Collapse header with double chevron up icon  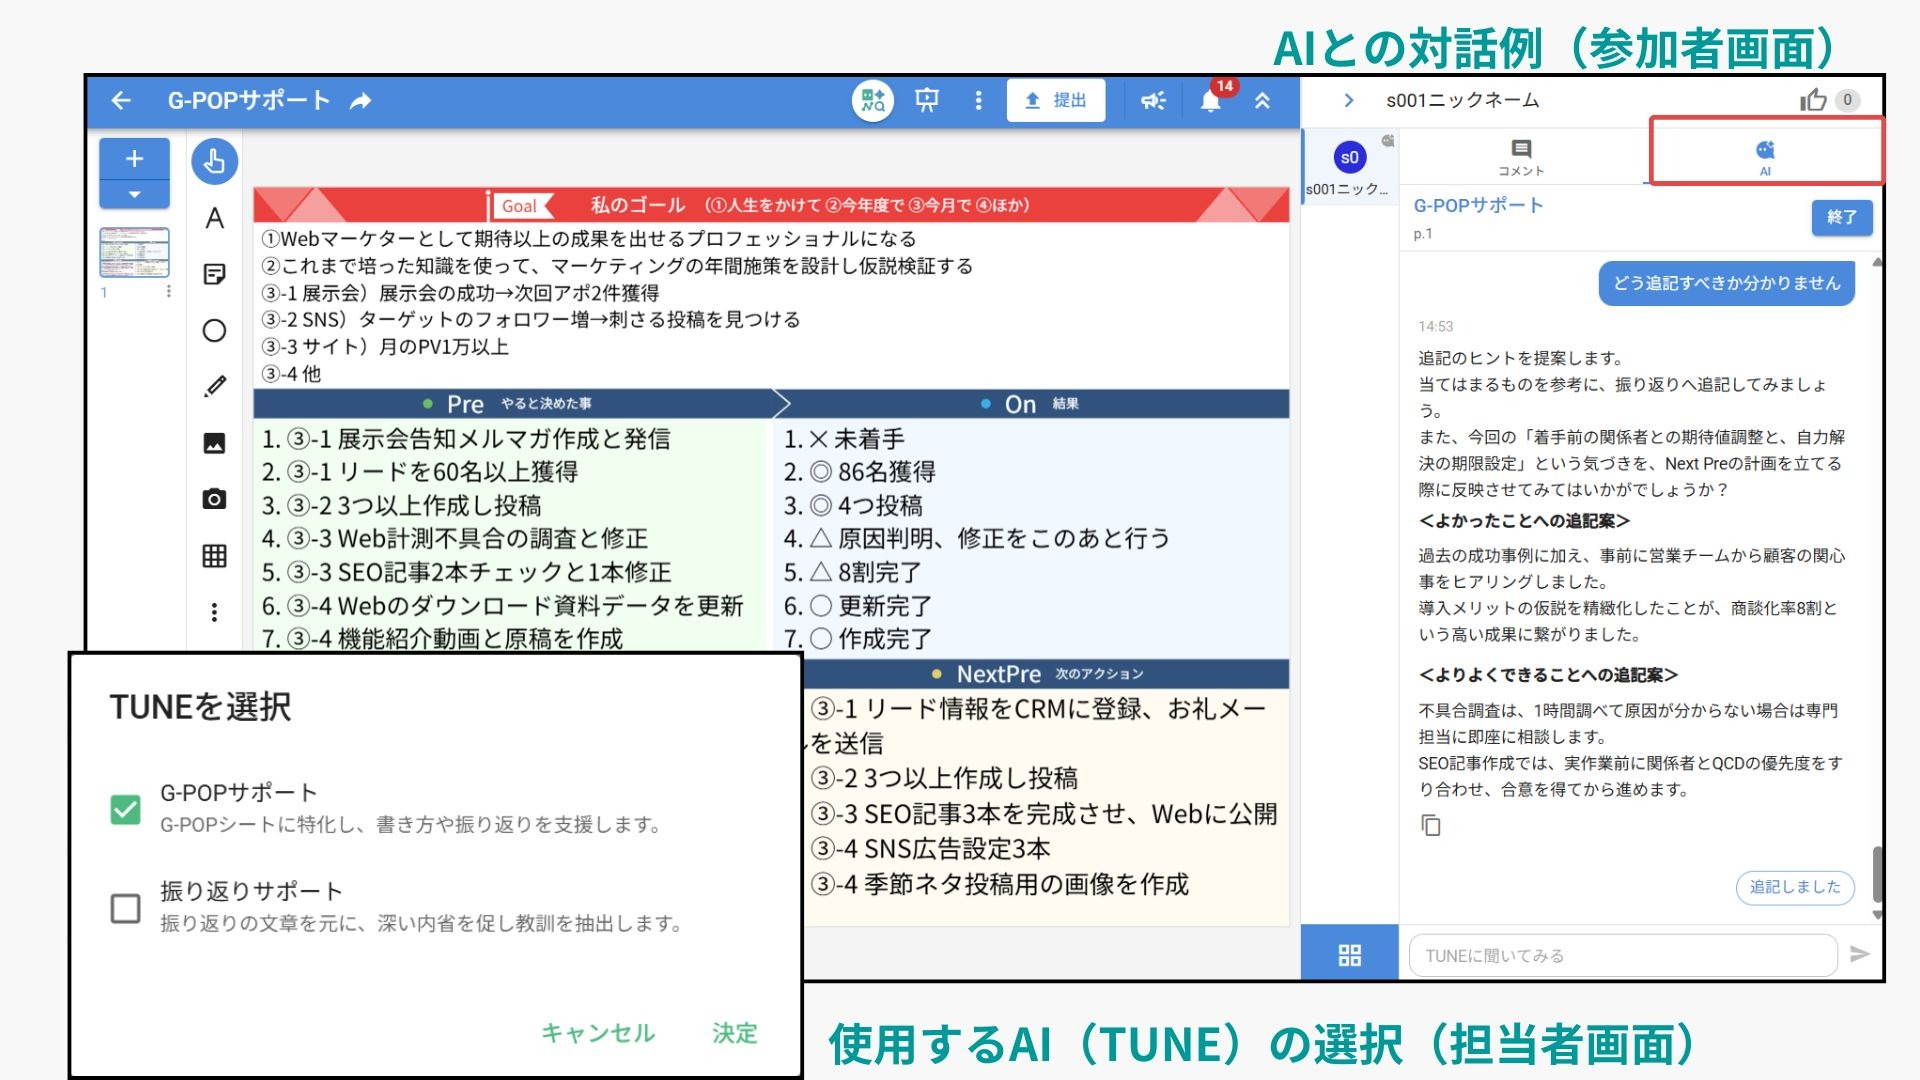tap(1263, 100)
